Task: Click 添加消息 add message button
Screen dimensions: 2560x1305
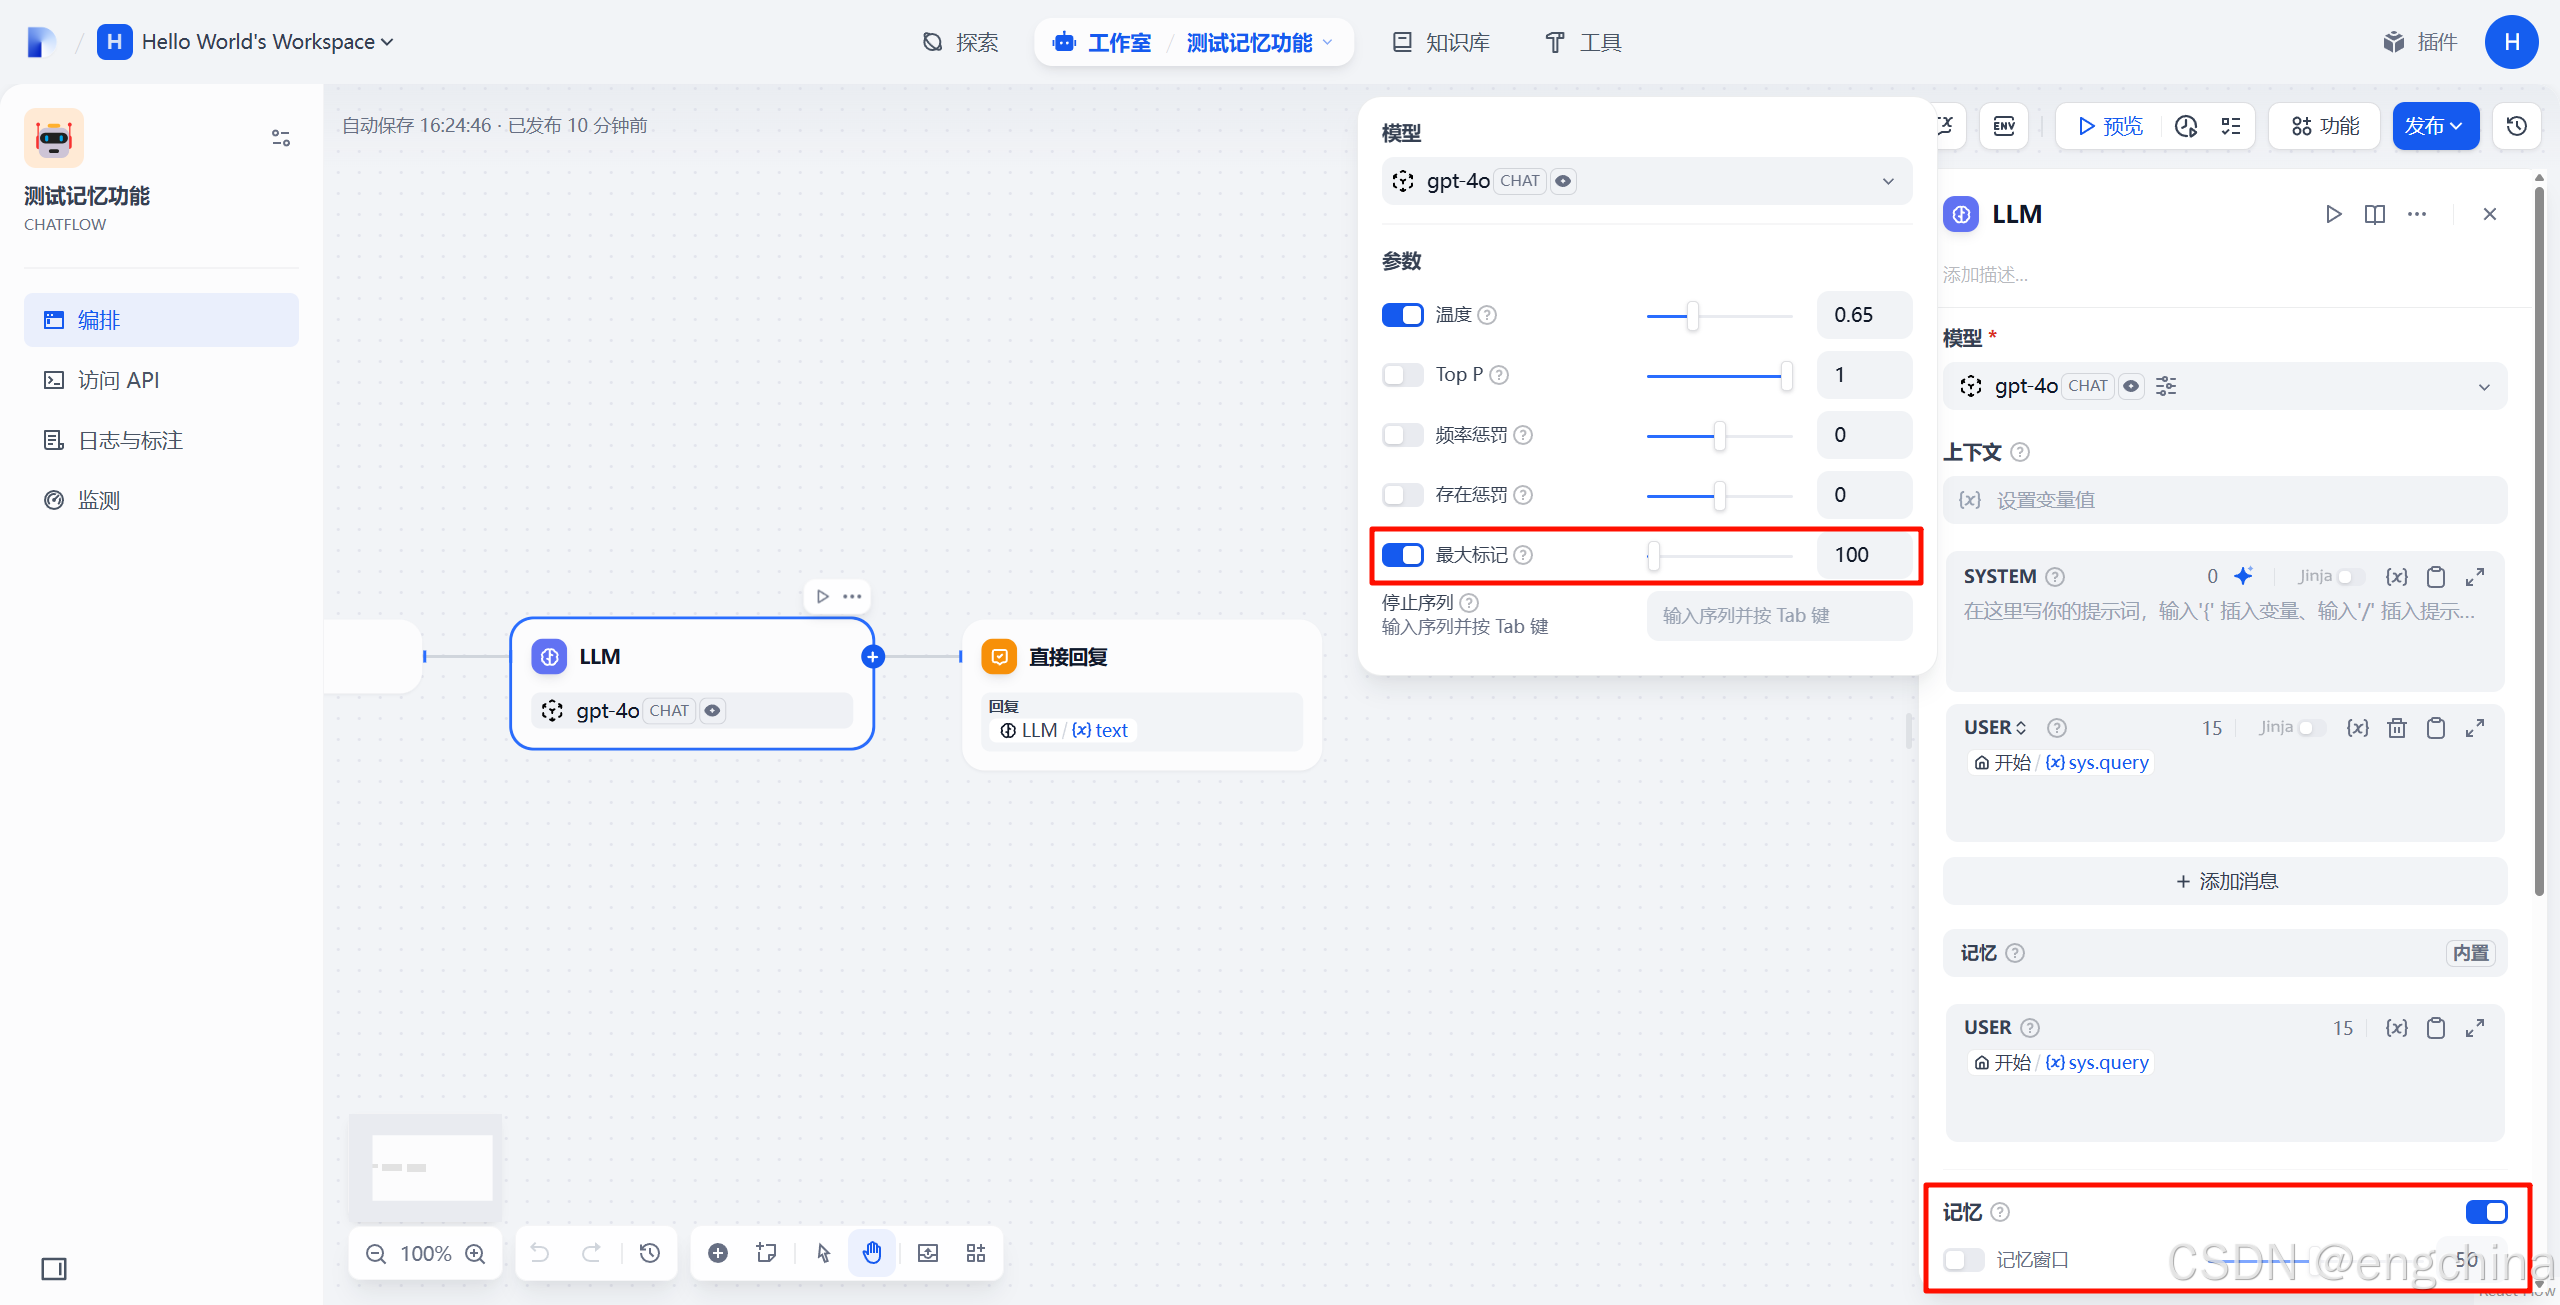Action: [2225, 881]
